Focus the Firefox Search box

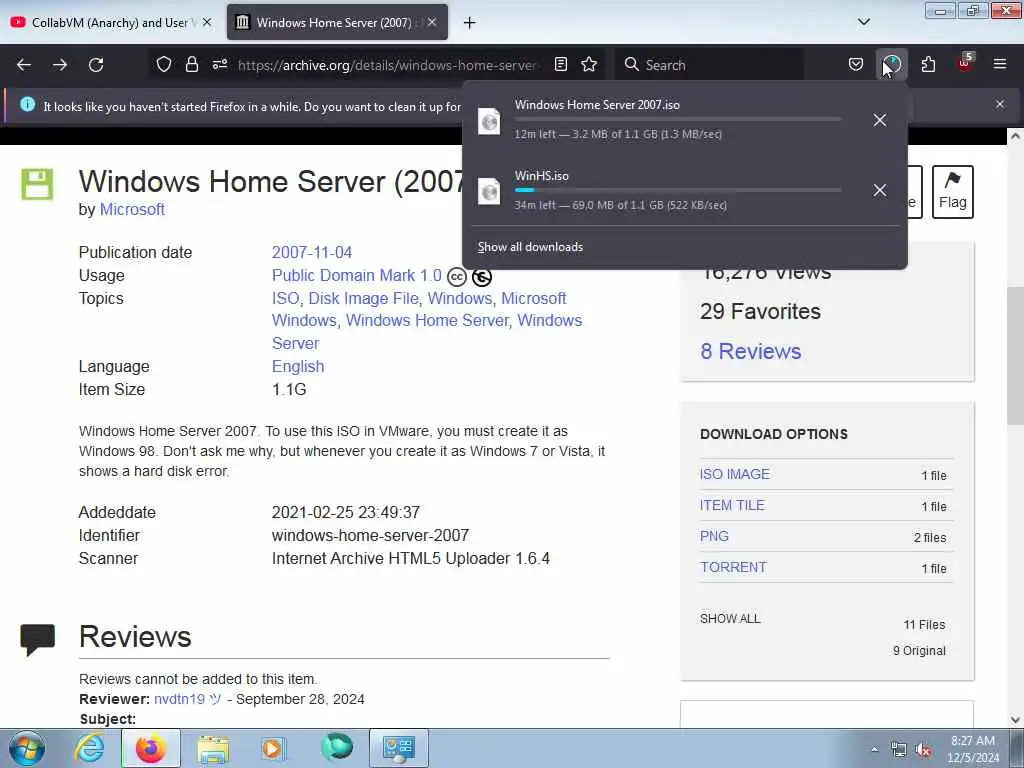pos(709,65)
